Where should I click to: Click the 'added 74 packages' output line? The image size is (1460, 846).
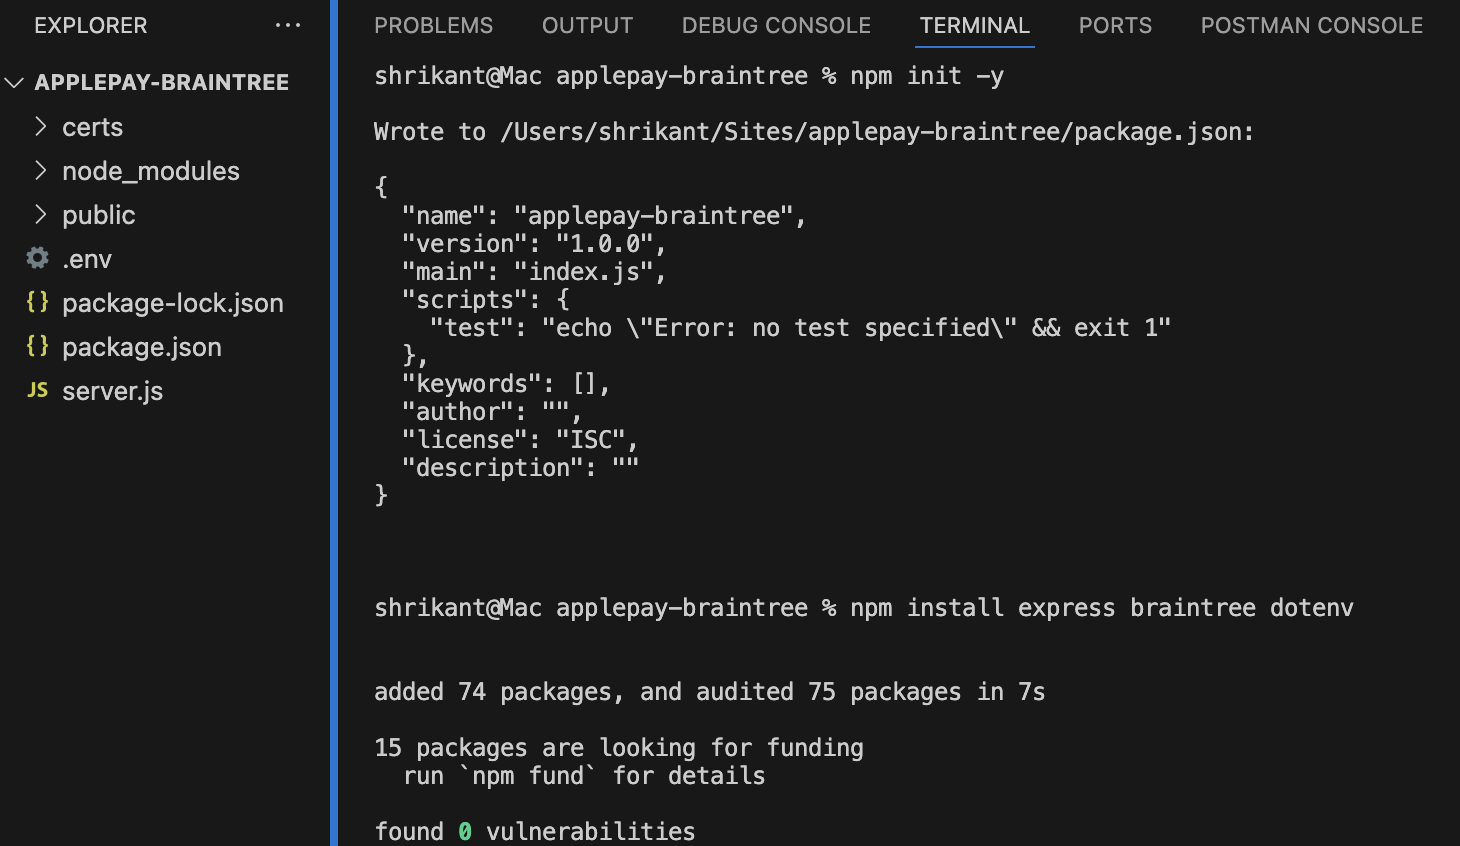click(x=710, y=692)
